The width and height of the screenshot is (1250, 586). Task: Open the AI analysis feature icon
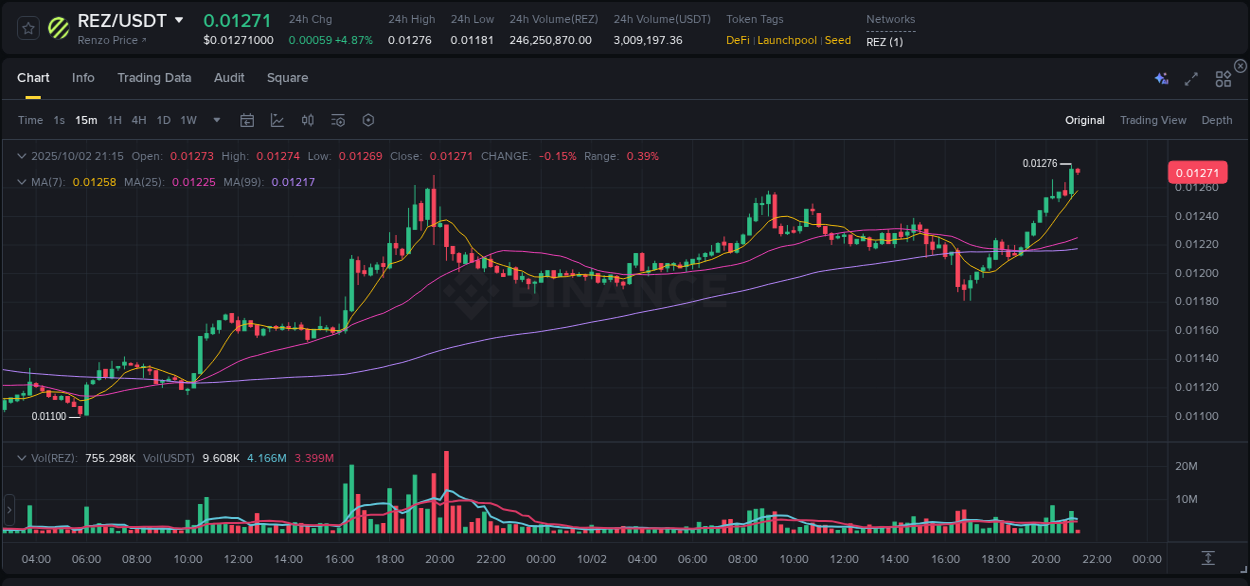[x=1160, y=78]
